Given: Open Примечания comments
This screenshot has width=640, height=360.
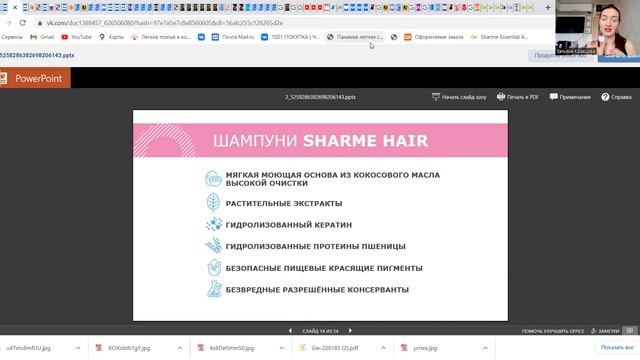Looking at the screenshot, I should 570,97.
